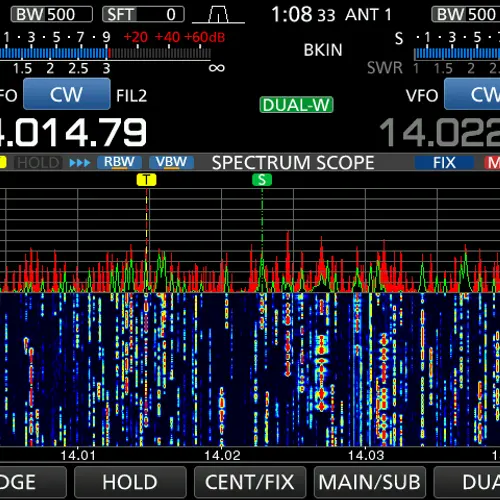The image size is (500, 500).
Task: Open the right CW mode selector
Action: click(x=473, y=94)
